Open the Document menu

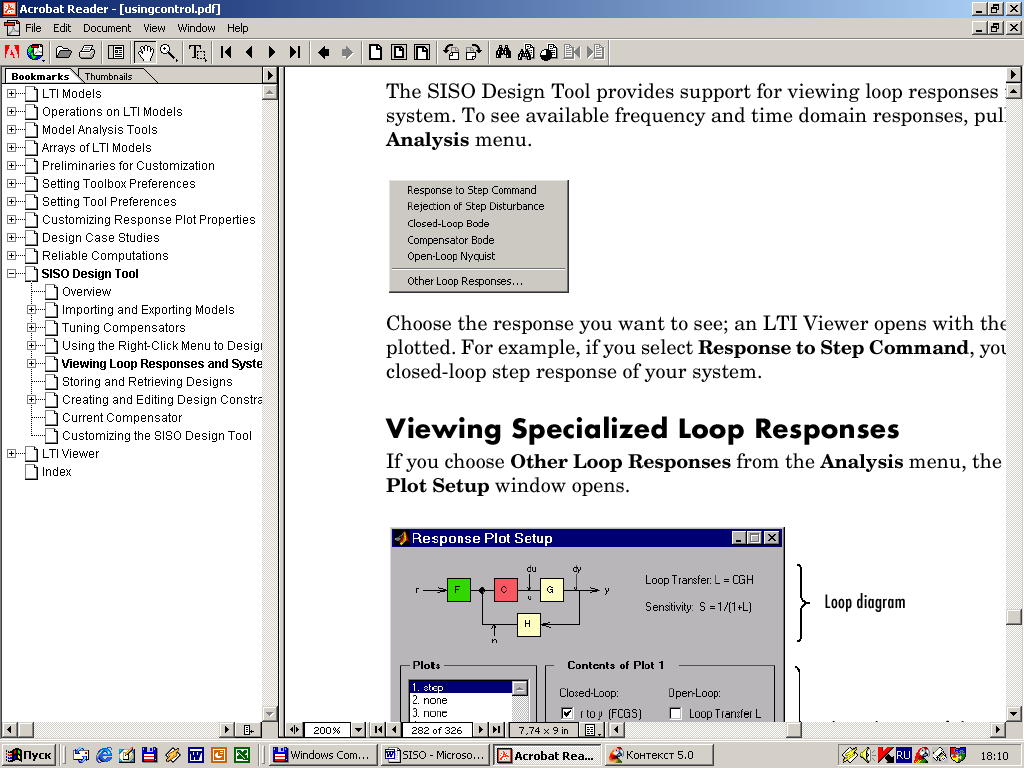coord(107,28)
